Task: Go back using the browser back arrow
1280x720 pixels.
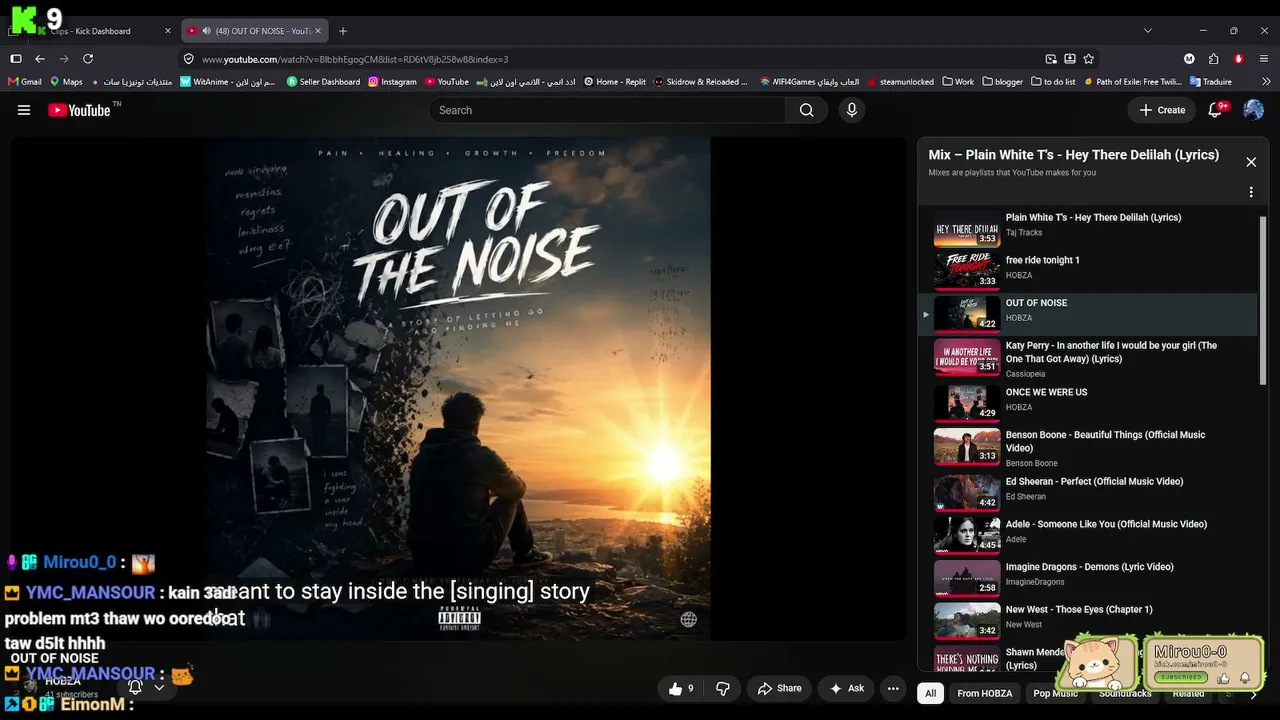Action: [x=40, y=59]
